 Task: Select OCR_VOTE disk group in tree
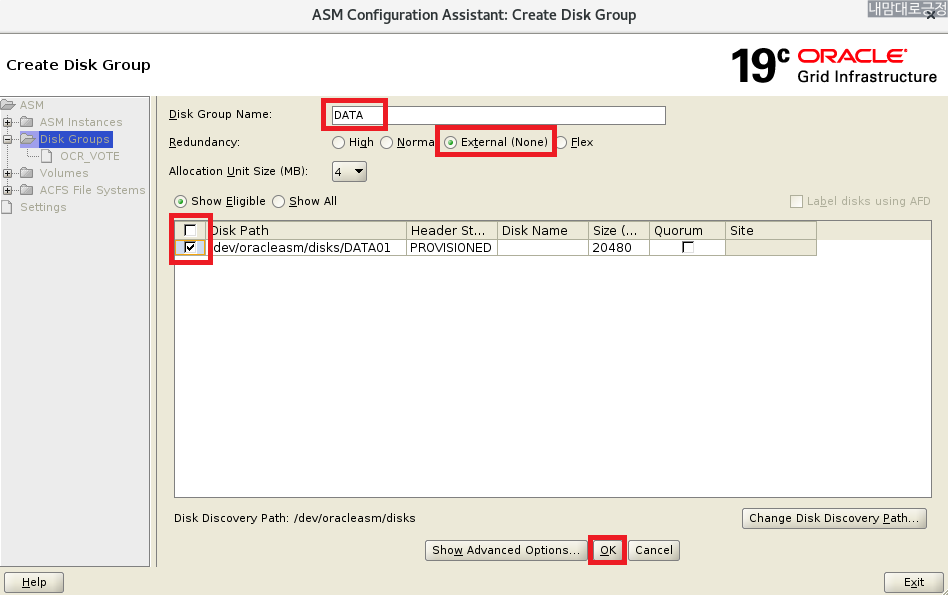[89, 156]
